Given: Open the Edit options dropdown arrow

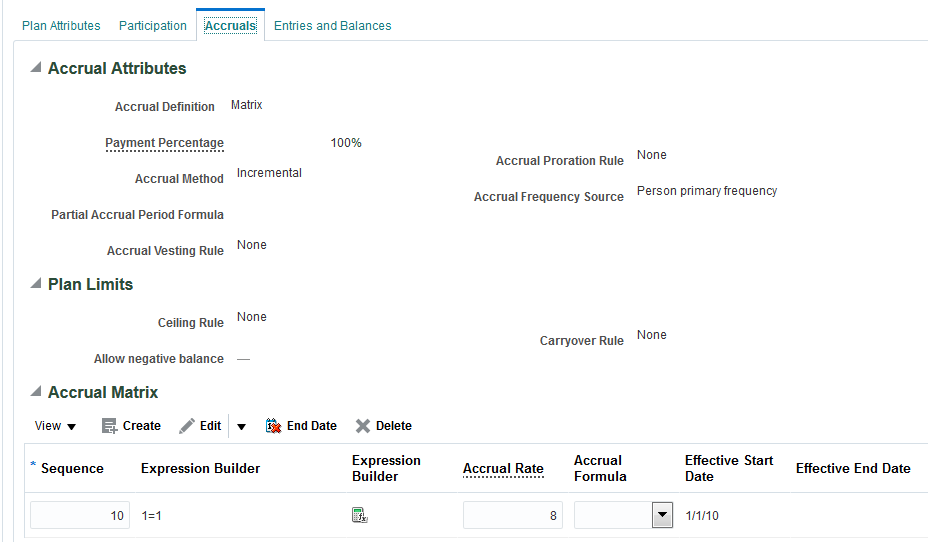Looking at the screenshot, I should 241,426.
